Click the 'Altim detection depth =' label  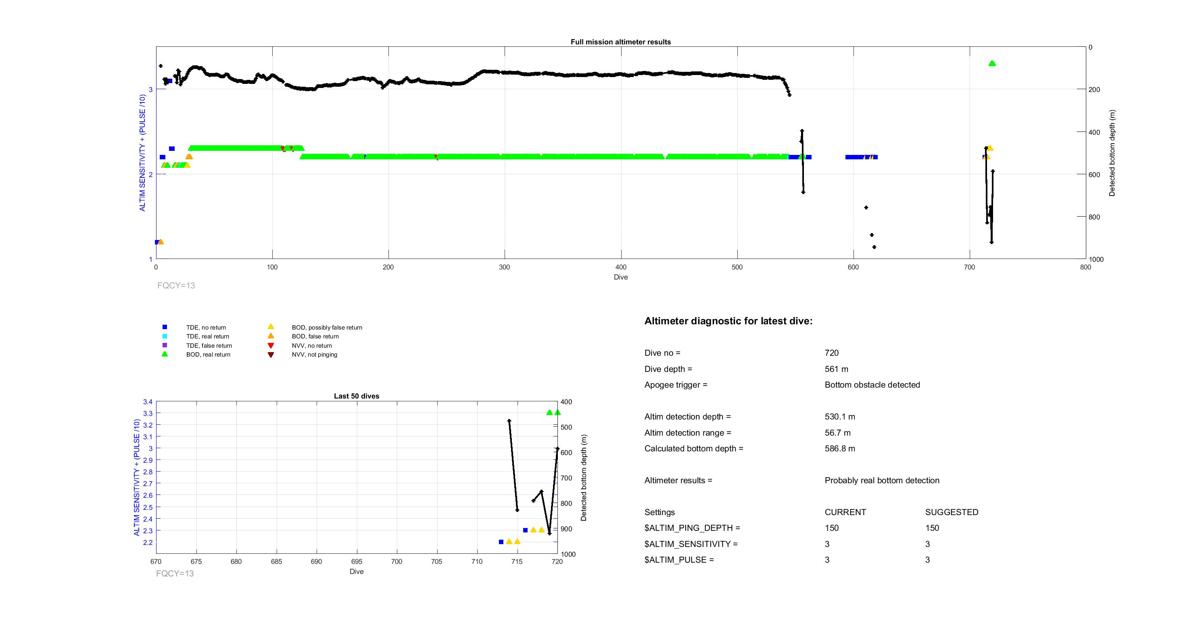coord(688,417)
